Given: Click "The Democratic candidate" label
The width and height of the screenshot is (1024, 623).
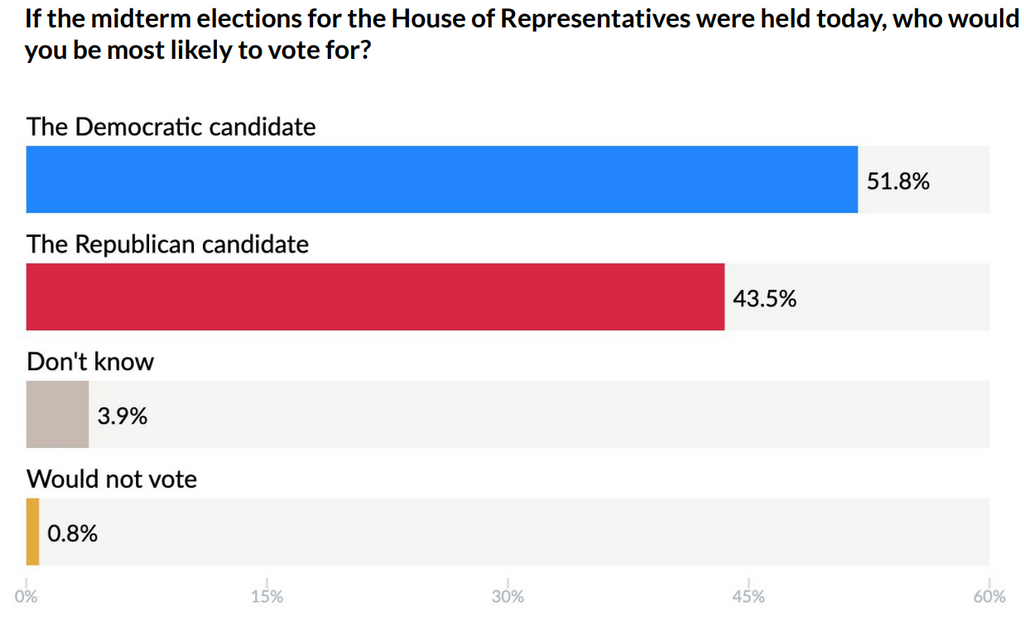Looking at the screenshot, I should pos(171,127).
